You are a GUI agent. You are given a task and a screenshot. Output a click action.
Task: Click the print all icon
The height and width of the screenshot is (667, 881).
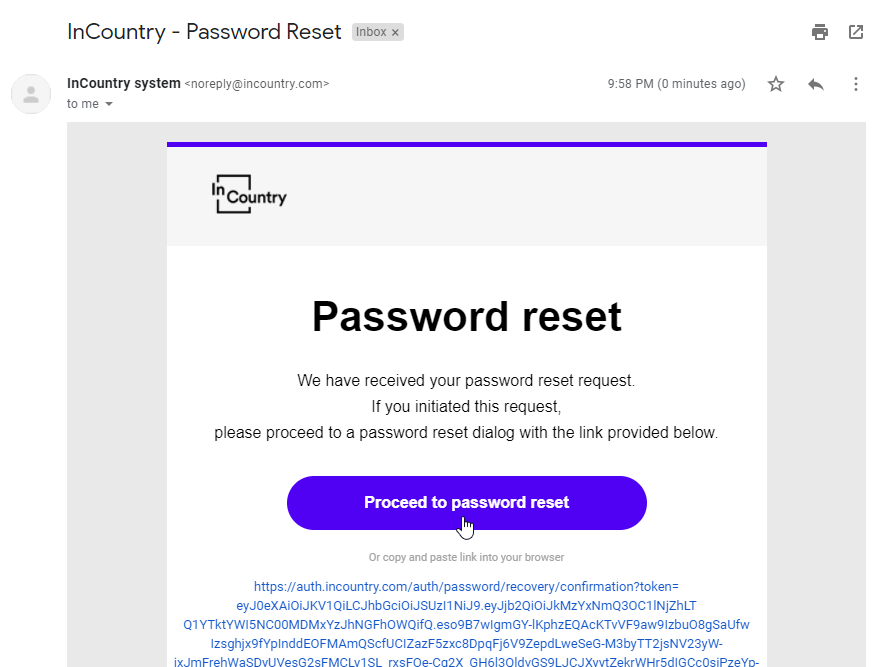[x=820, y=32]
